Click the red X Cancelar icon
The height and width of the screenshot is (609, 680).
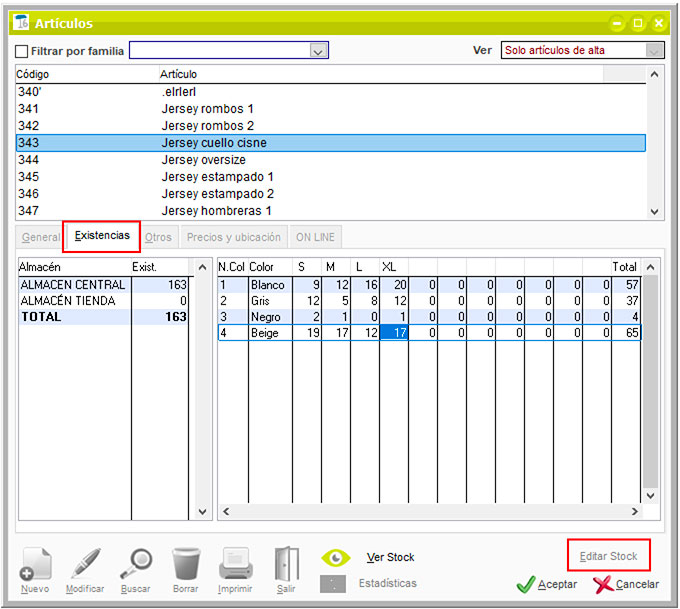pos(603,584)
